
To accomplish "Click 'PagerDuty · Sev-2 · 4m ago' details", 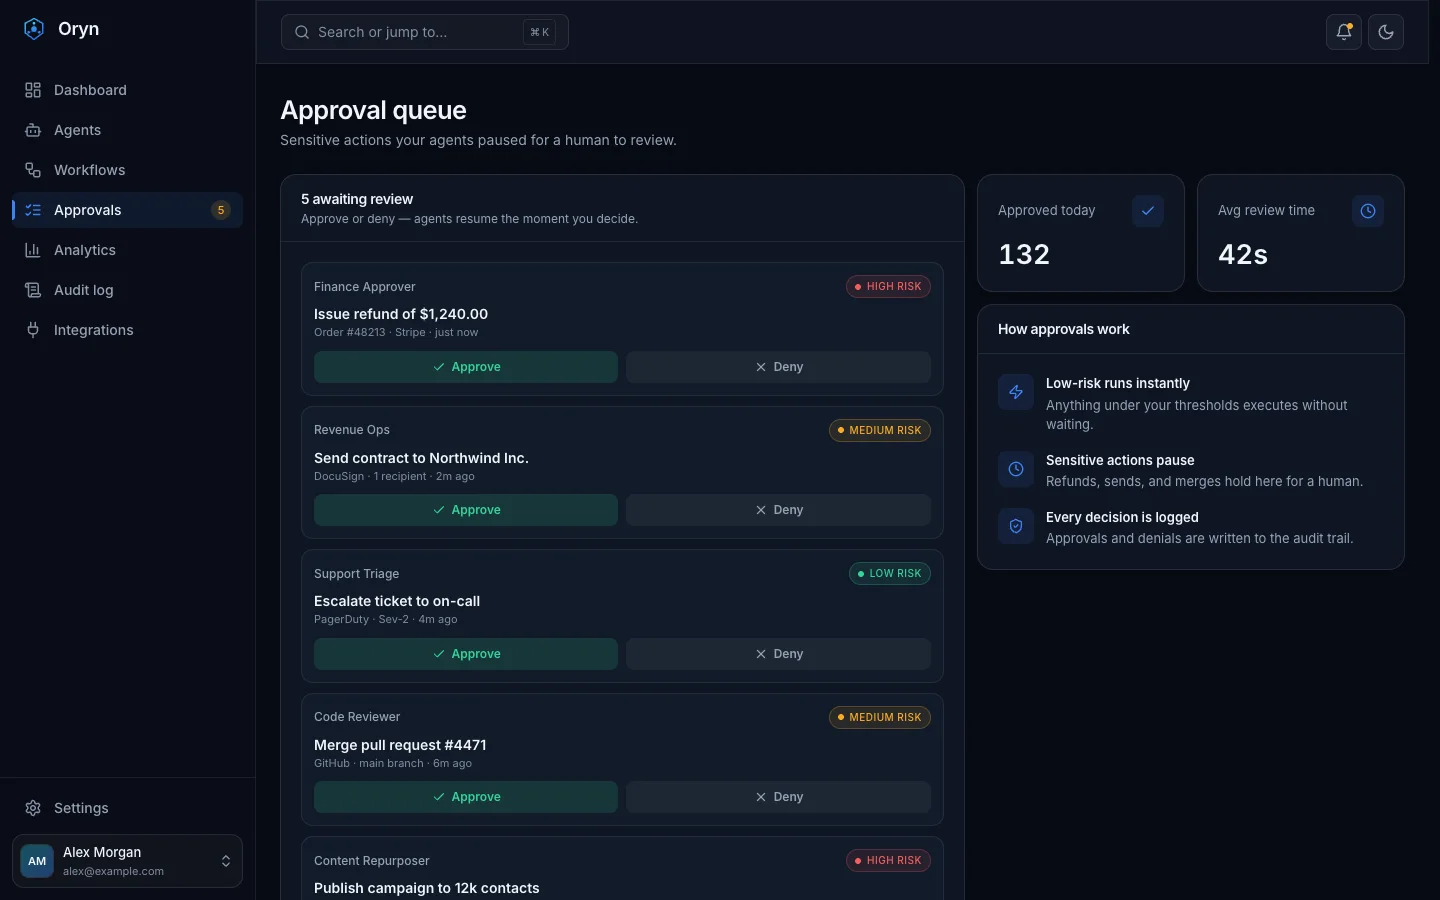I will click(385, 619).
